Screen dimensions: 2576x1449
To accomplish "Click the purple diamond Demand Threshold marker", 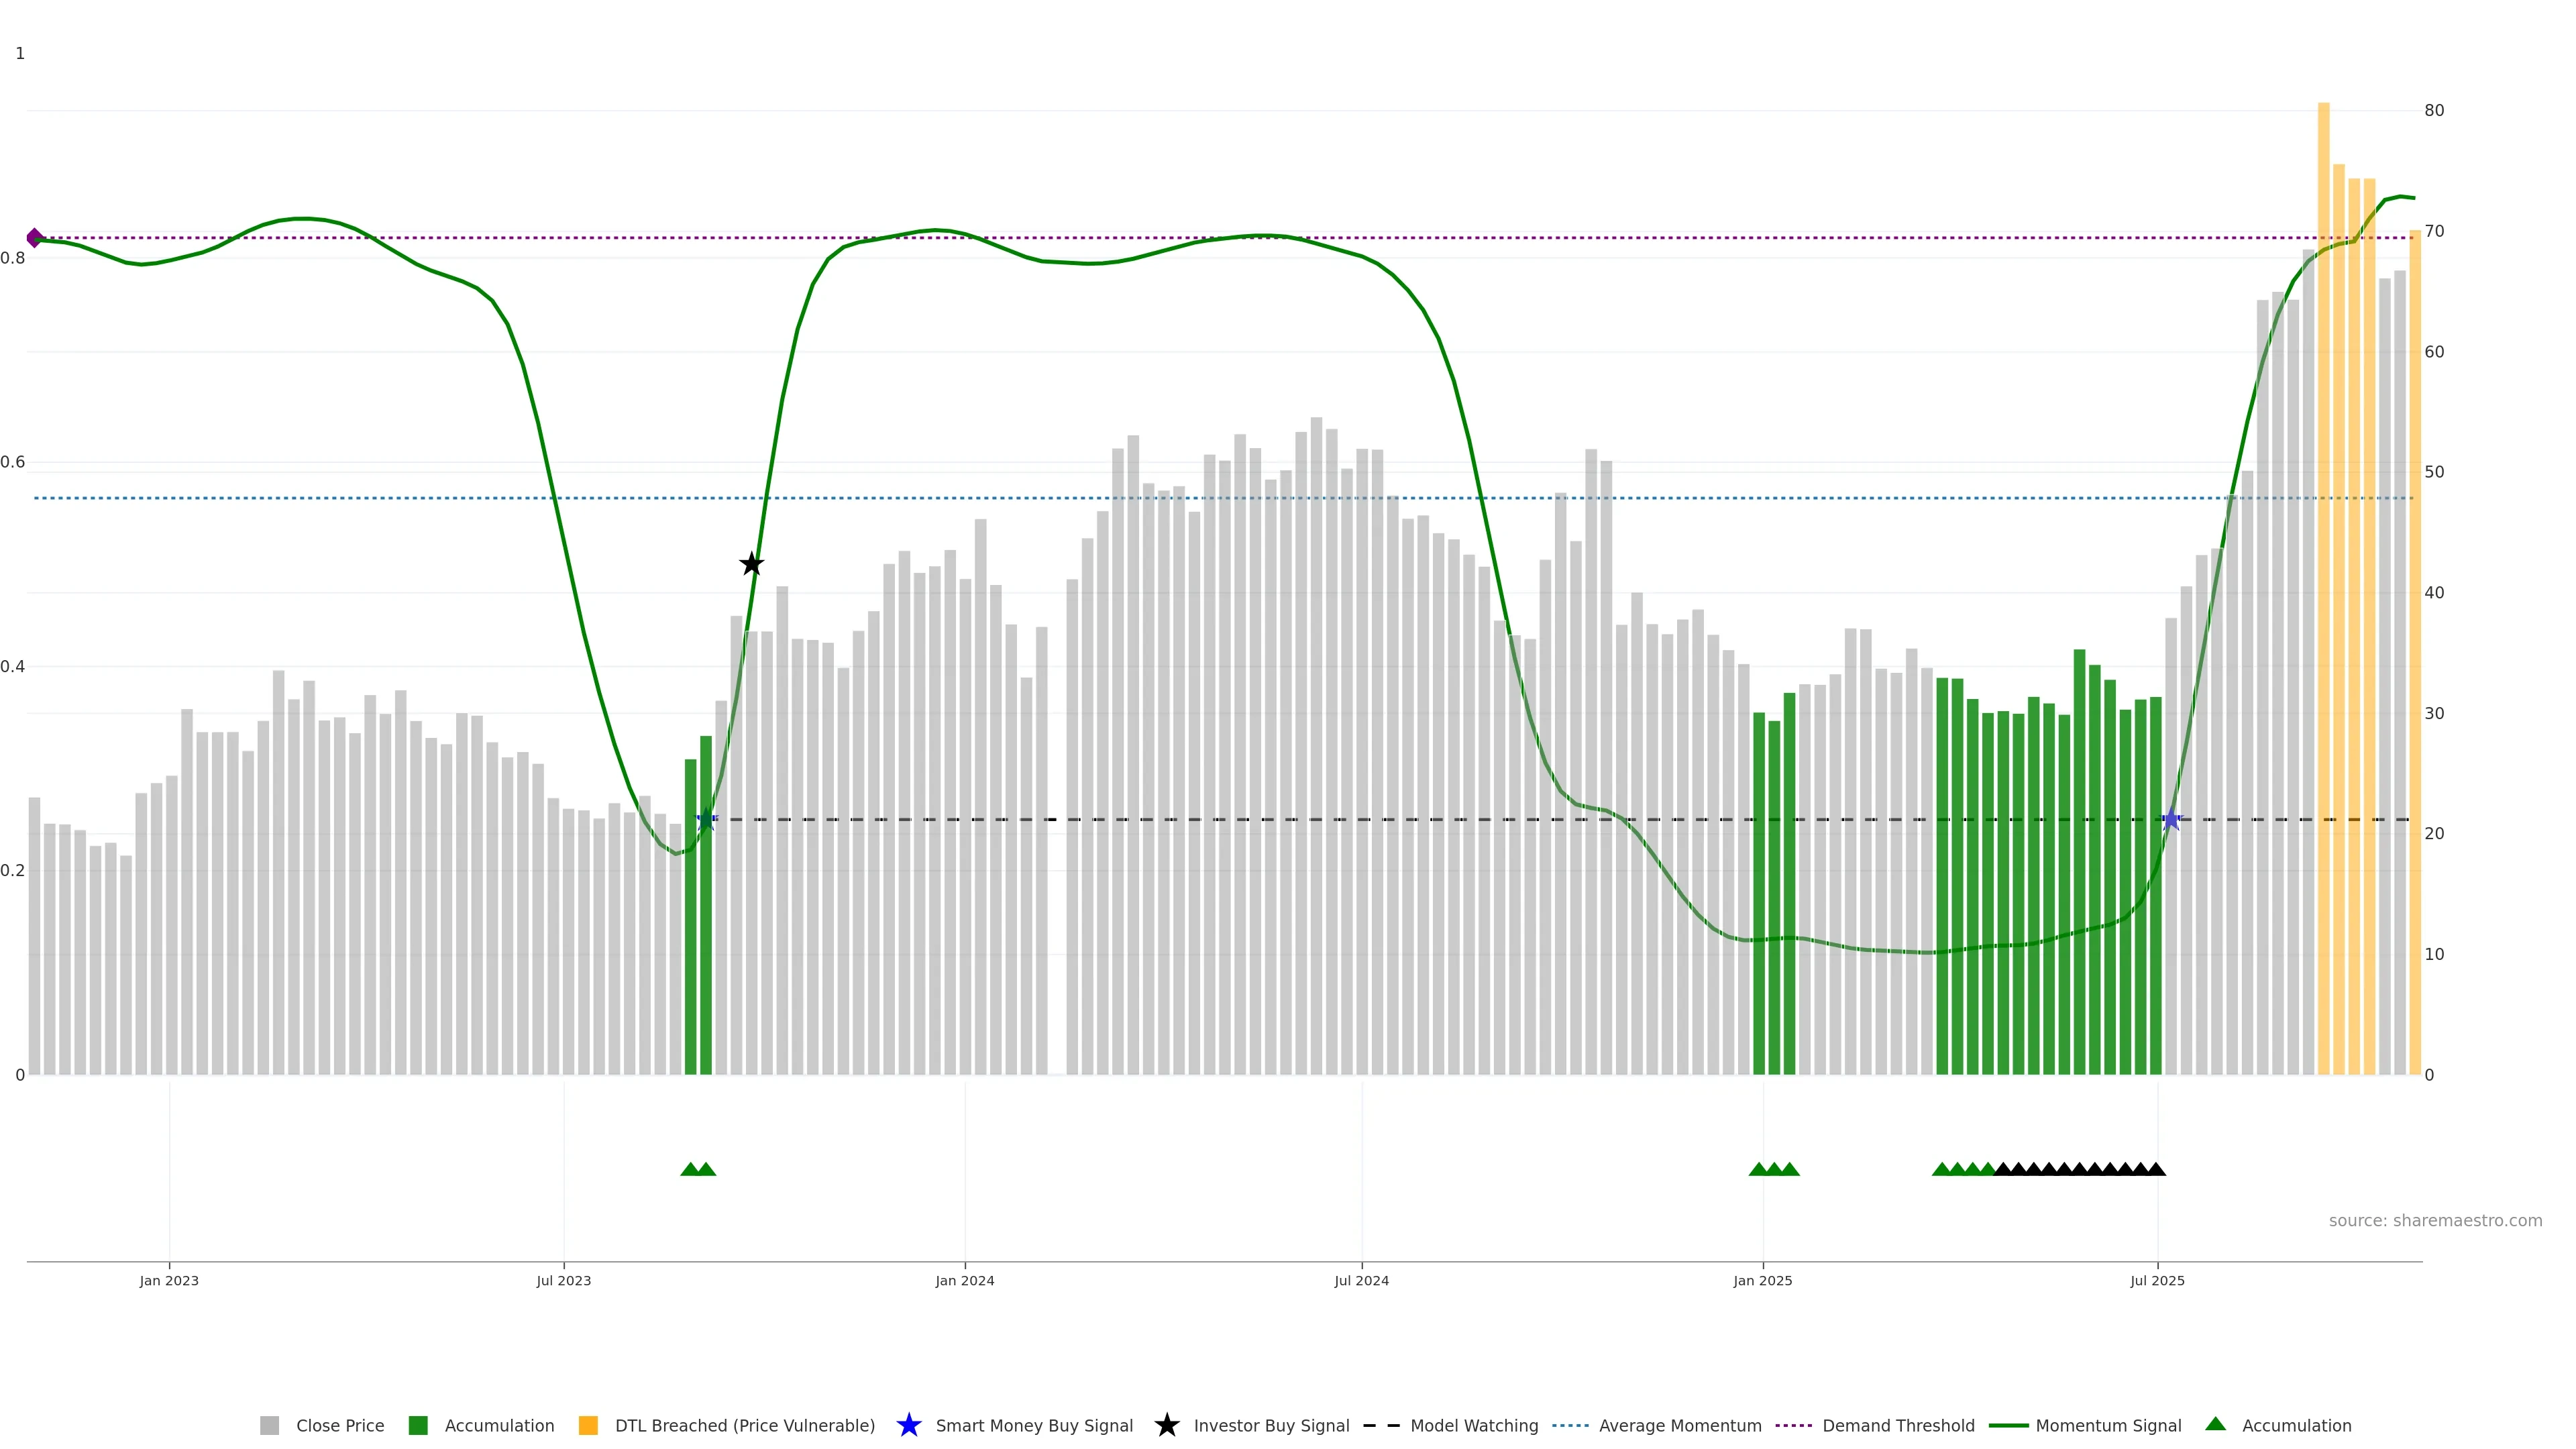I will [x=35, y=238].
